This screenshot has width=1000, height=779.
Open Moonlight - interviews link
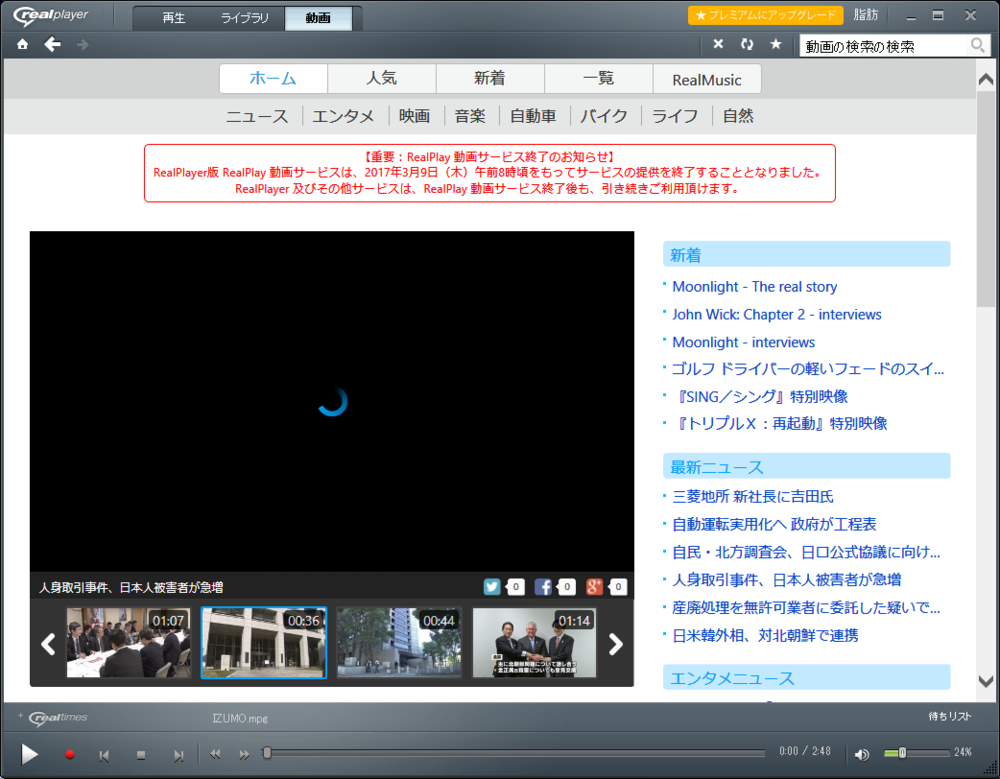pyautogui.click(x=744, y=343)
